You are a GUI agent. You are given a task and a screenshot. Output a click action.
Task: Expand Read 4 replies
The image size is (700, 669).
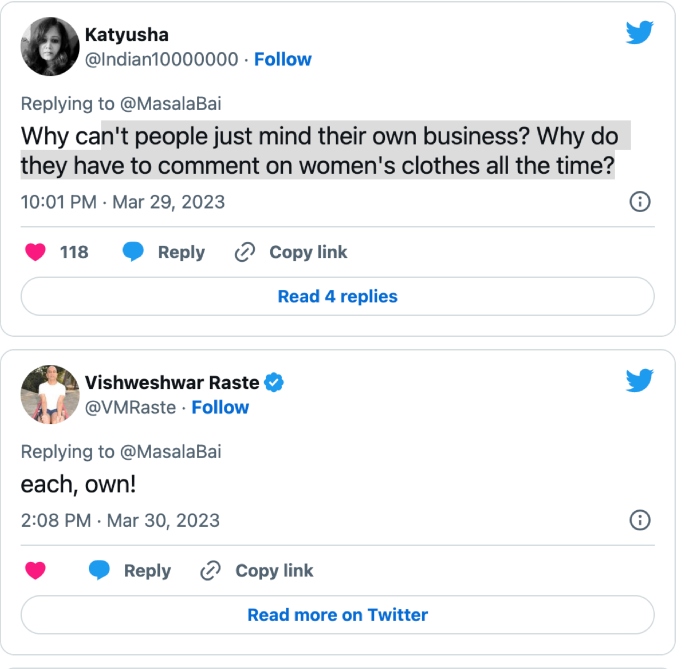click(337, 296)
